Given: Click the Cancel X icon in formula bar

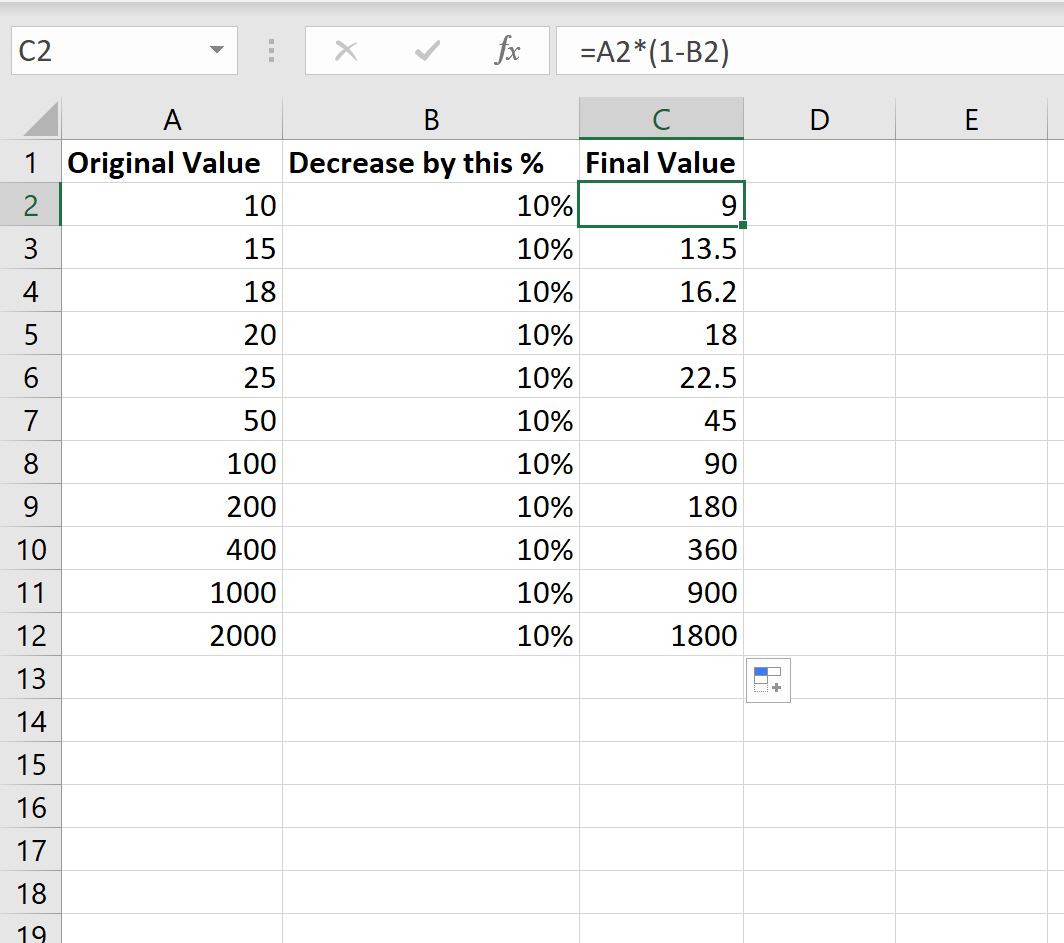Looking at the screenshot, I should (x=345, y=51).
